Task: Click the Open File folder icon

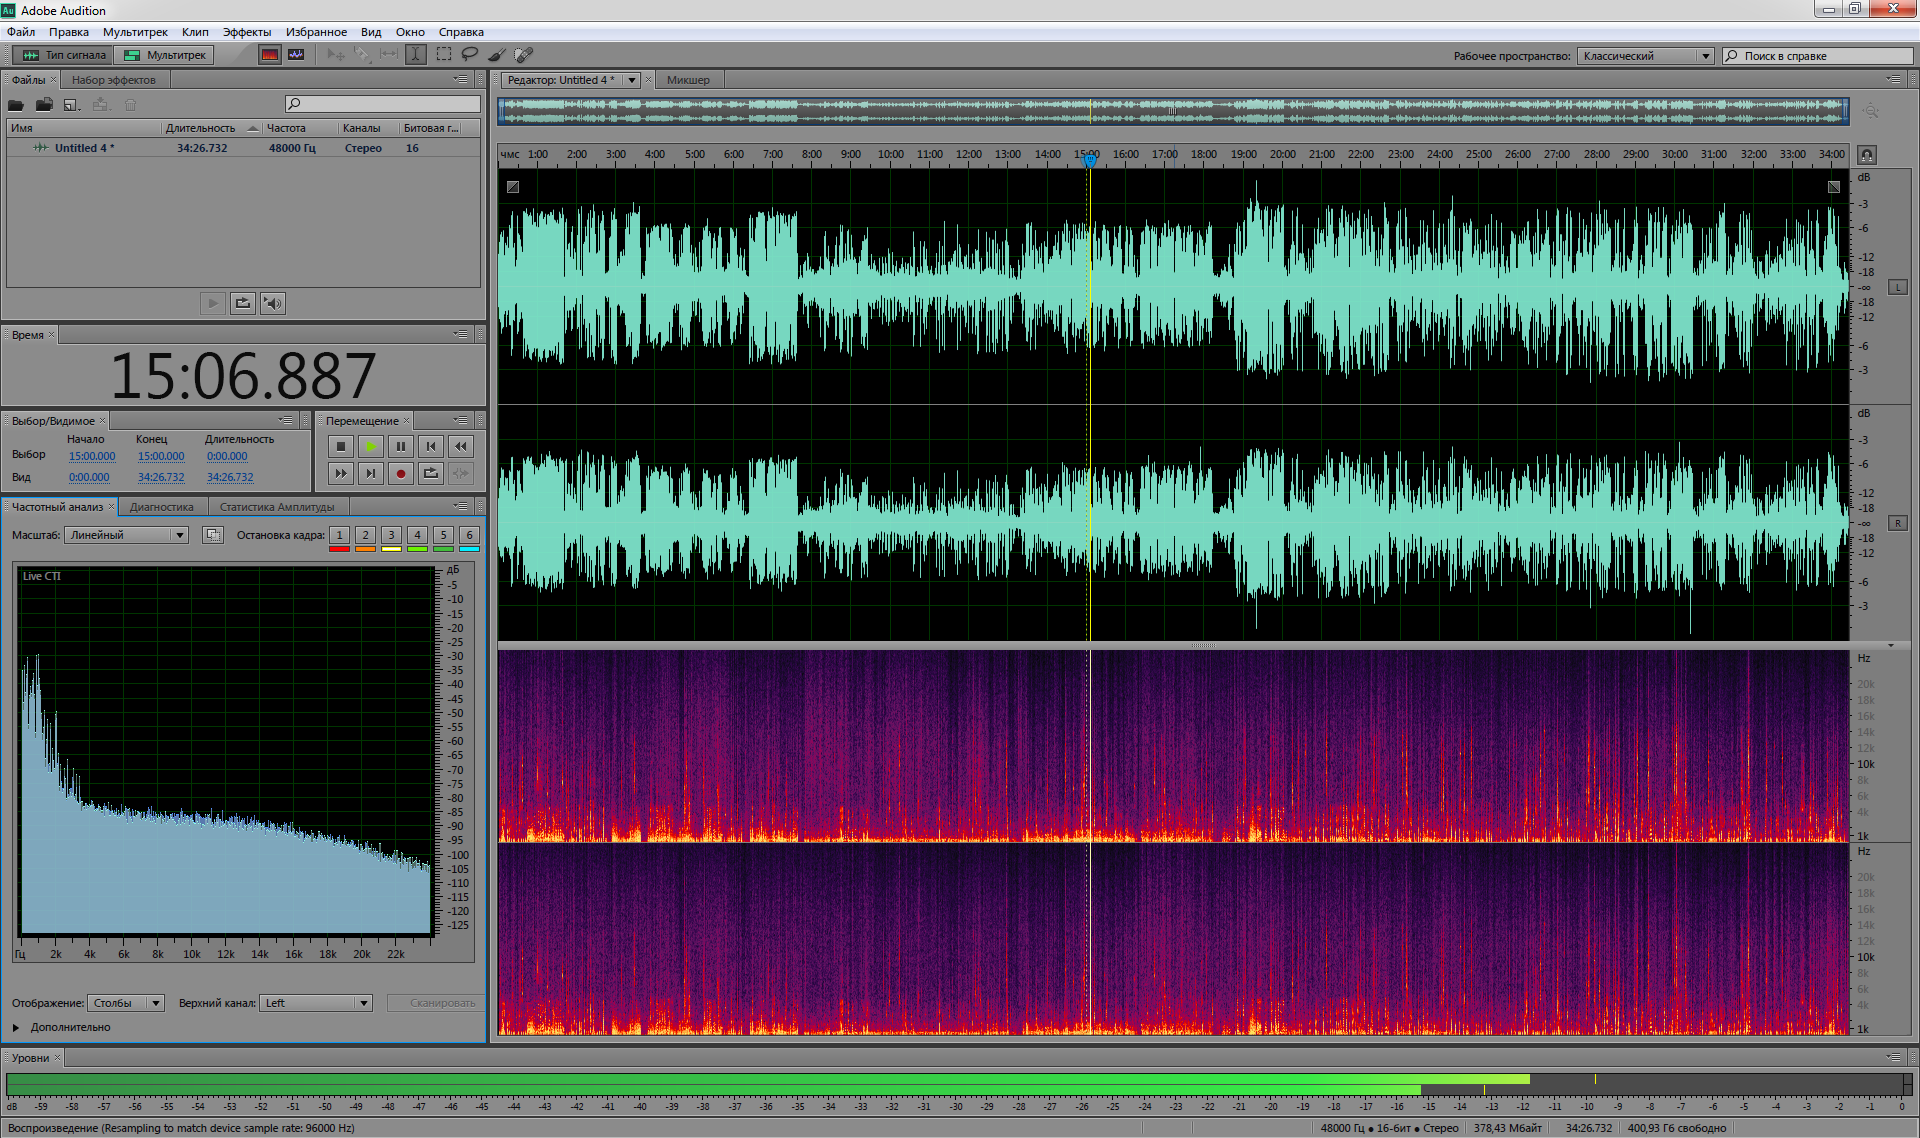Action: click(16, 104)
